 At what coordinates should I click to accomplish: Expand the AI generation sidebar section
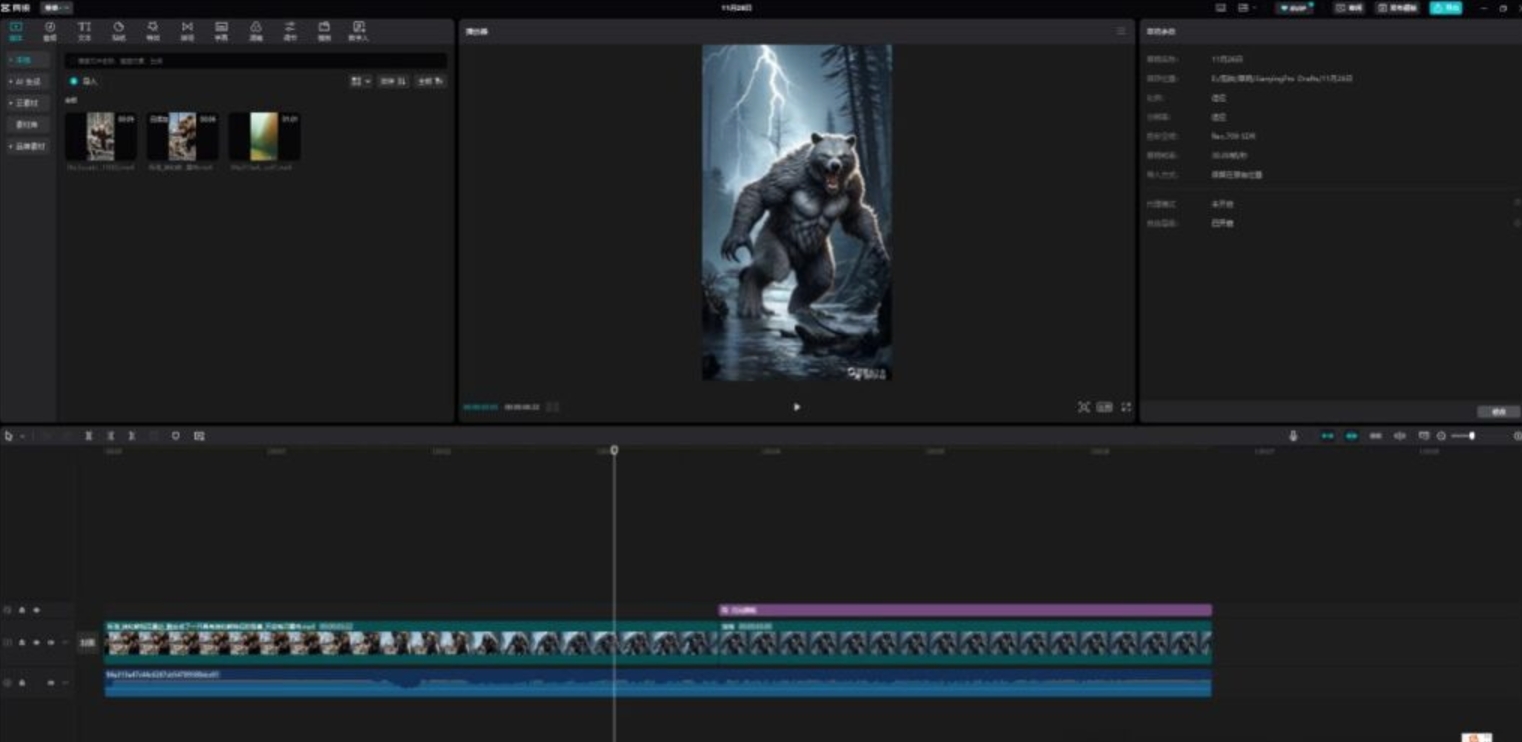[27, 82]
